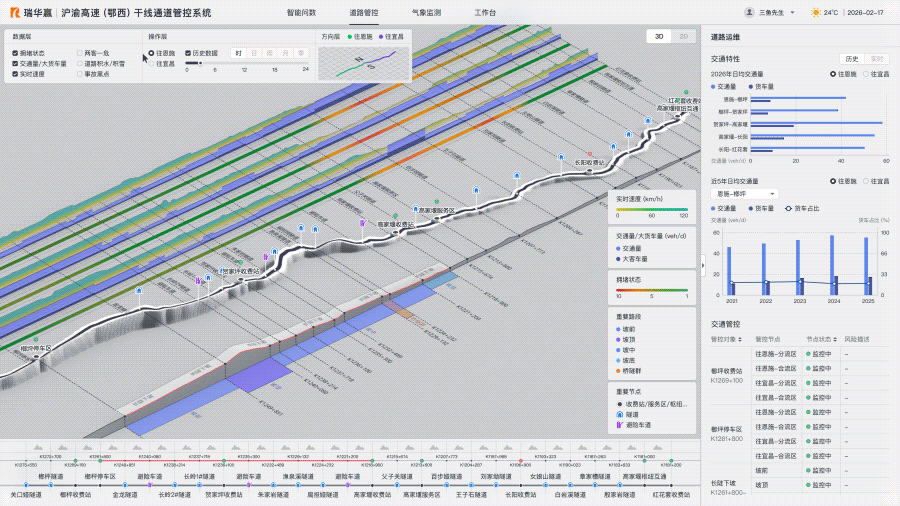Select the 日 time granularity button
Image resolution: width=900 pixels, height=506 pixels.
point(254,53)
